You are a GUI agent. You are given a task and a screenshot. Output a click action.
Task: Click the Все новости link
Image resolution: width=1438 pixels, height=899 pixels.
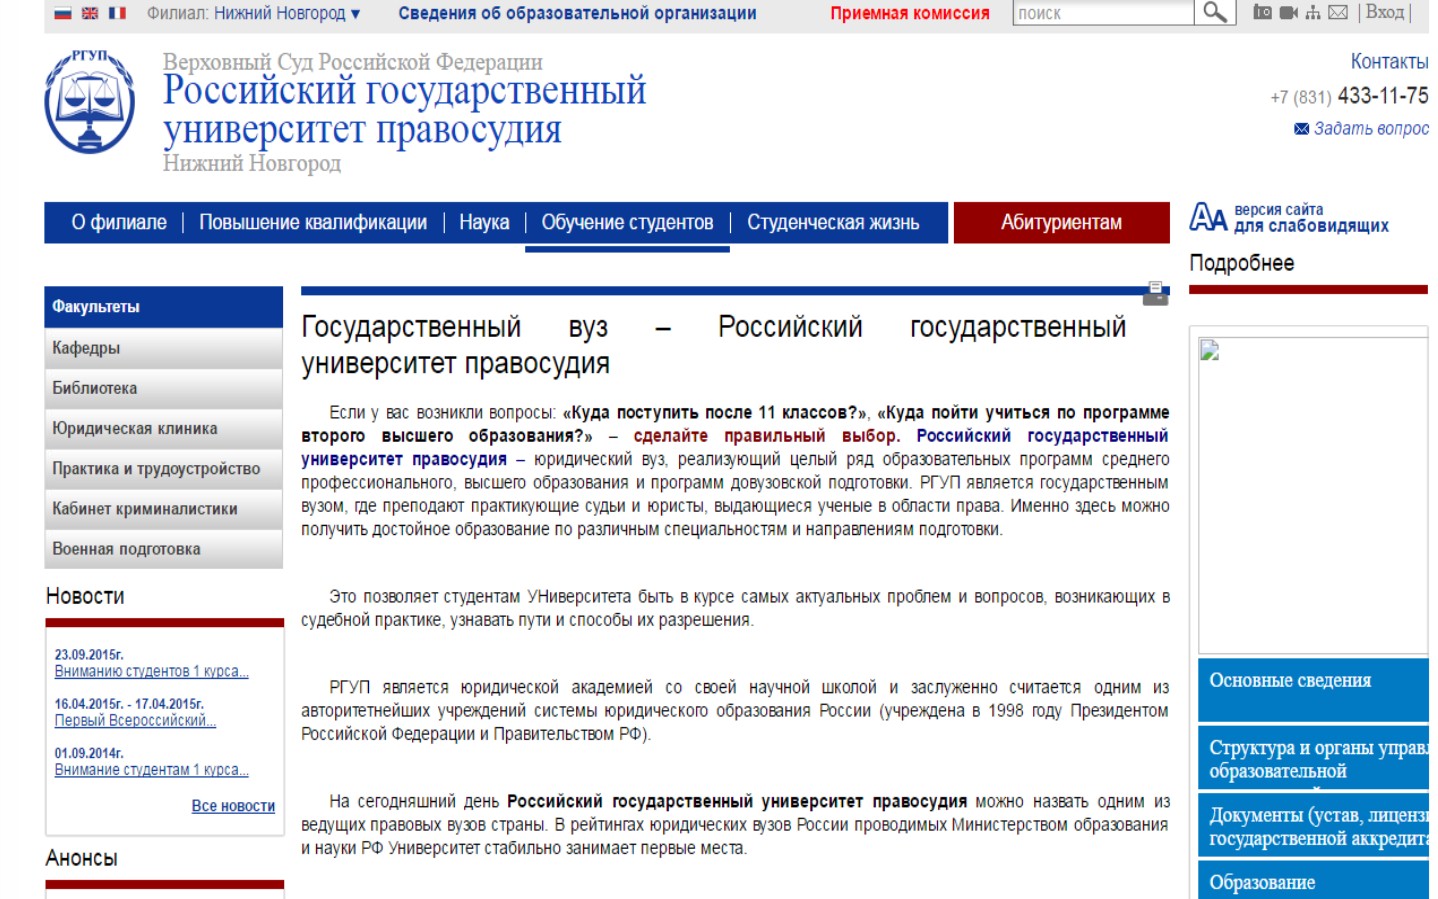(x=233, y=806)
